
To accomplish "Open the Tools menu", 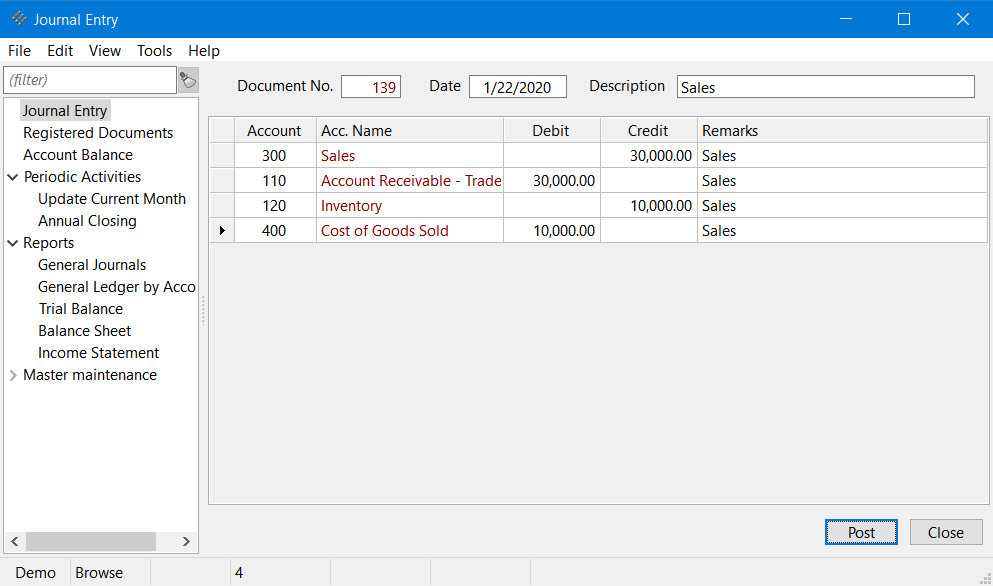I will (154, 51).
